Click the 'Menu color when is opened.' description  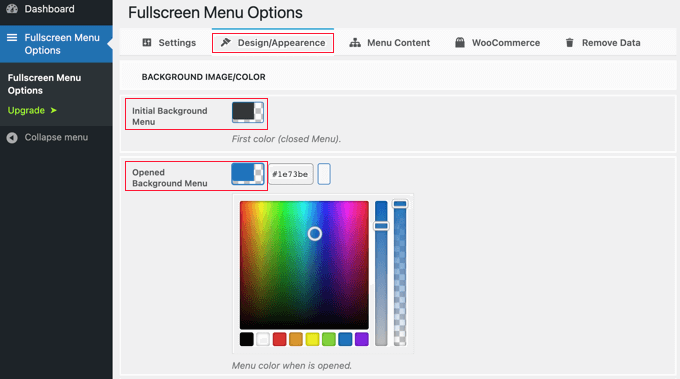tap(291, 366)
